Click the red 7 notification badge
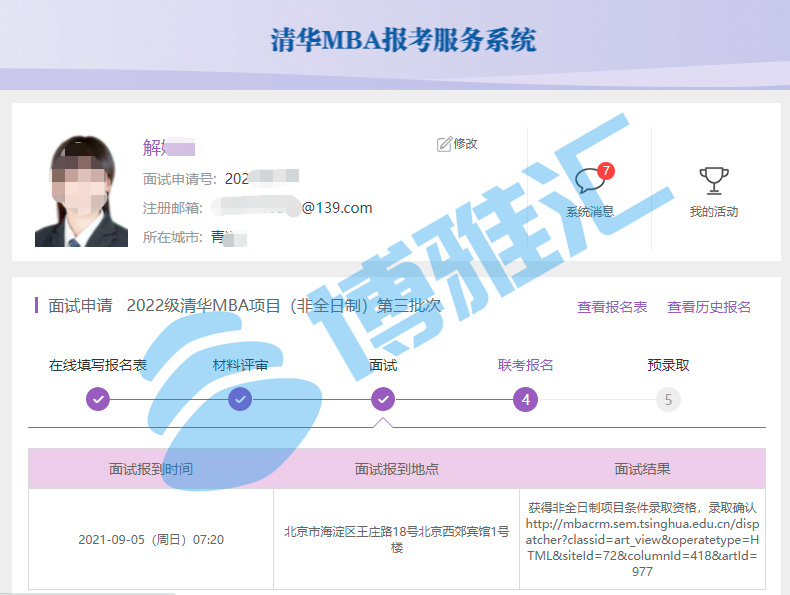 point(606,171)
